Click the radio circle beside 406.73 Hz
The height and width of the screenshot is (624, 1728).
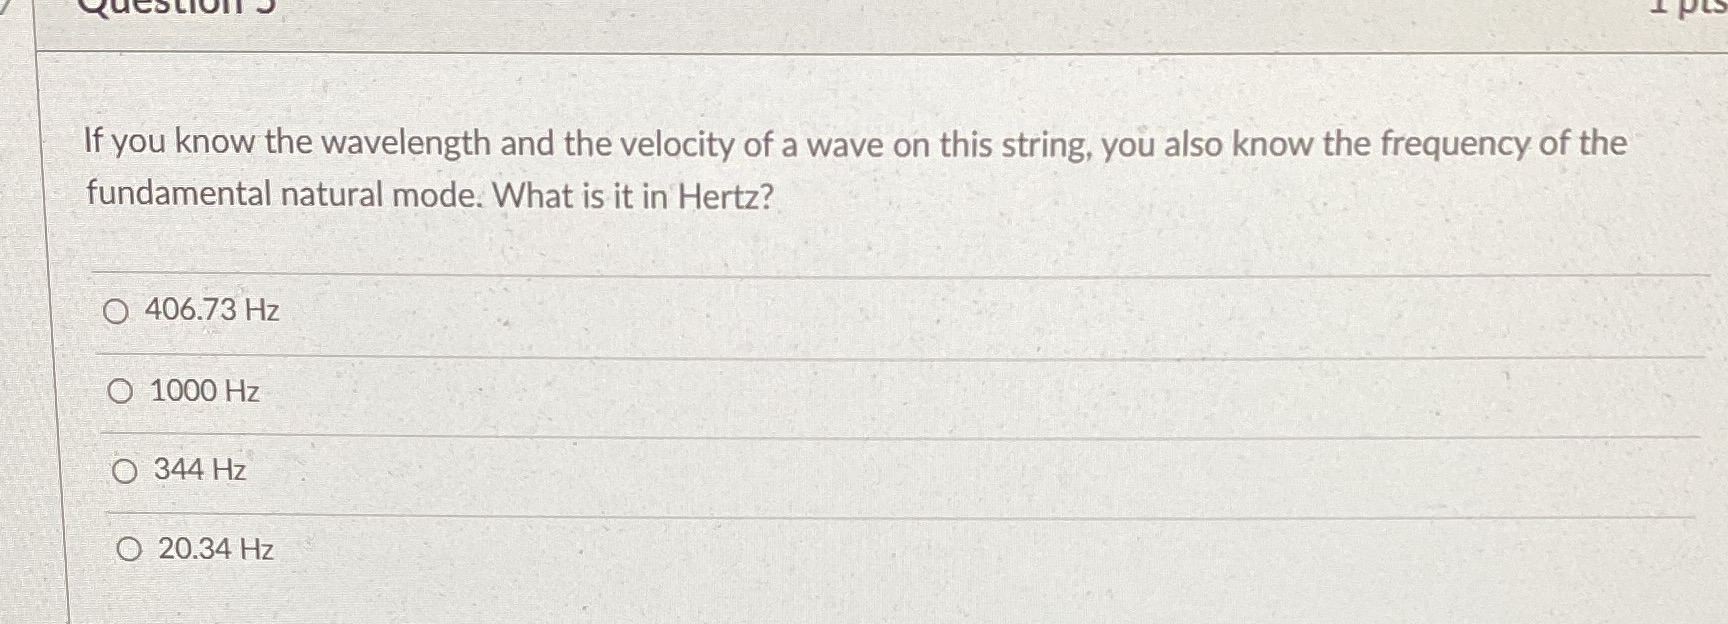point(117,312)
